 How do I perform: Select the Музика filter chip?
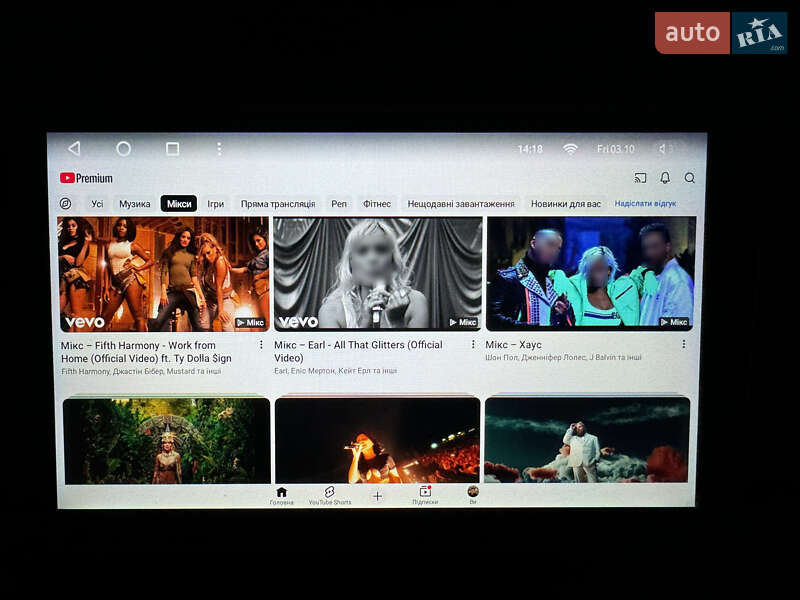tap(134, 204)
